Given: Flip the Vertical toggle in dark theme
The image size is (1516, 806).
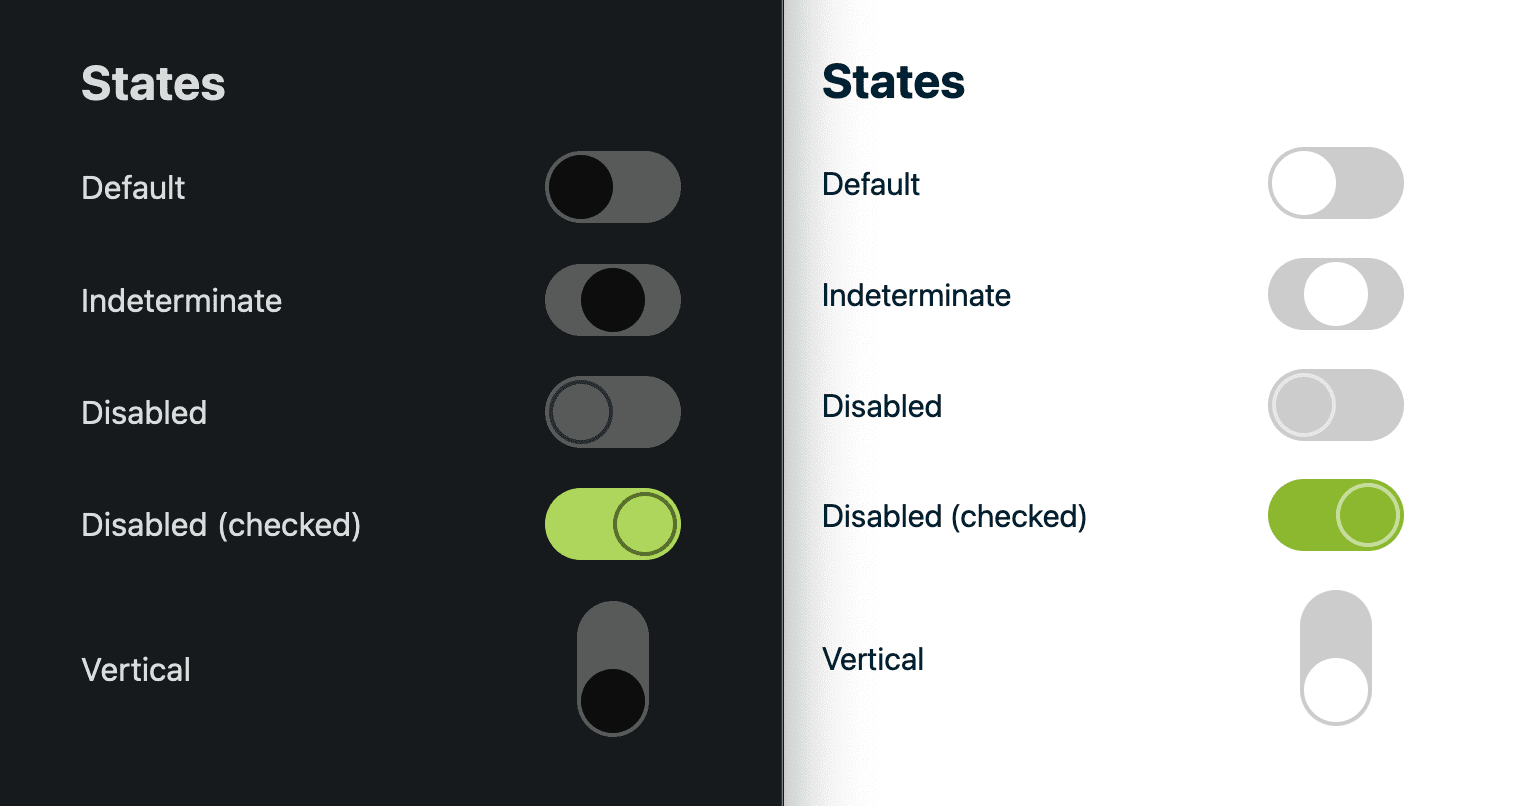Looking at the screenshot, I should 612,670.
